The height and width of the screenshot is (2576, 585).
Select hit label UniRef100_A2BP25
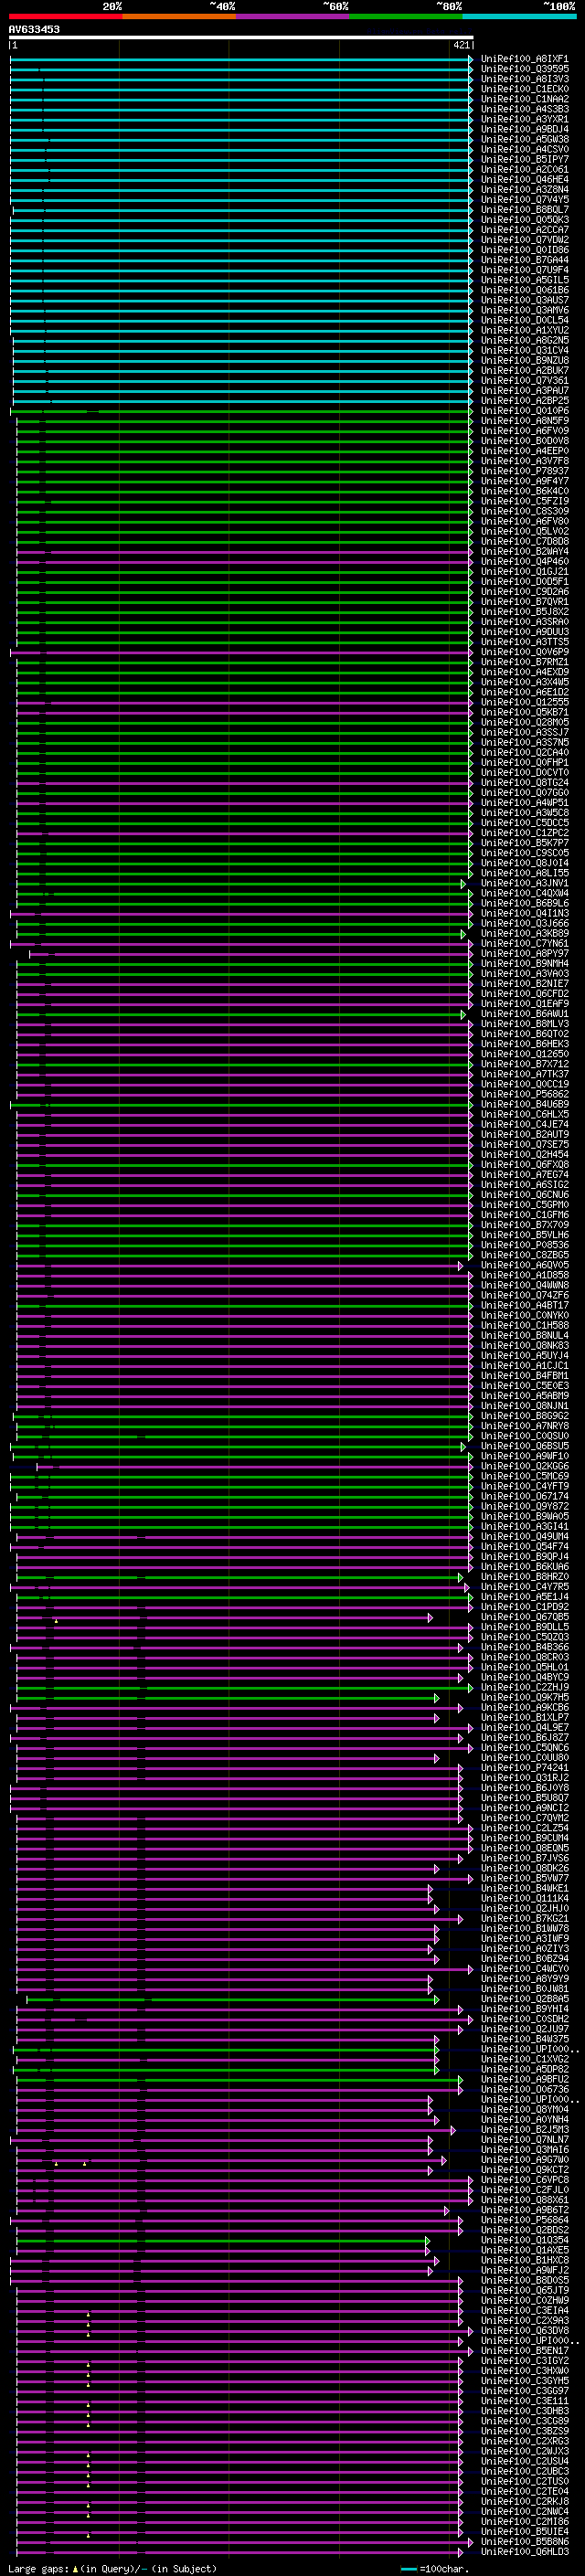[x=525, y=400]
